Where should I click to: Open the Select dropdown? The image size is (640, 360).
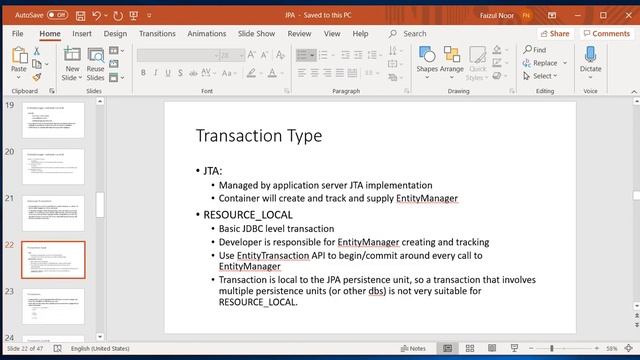pos(540,76)
